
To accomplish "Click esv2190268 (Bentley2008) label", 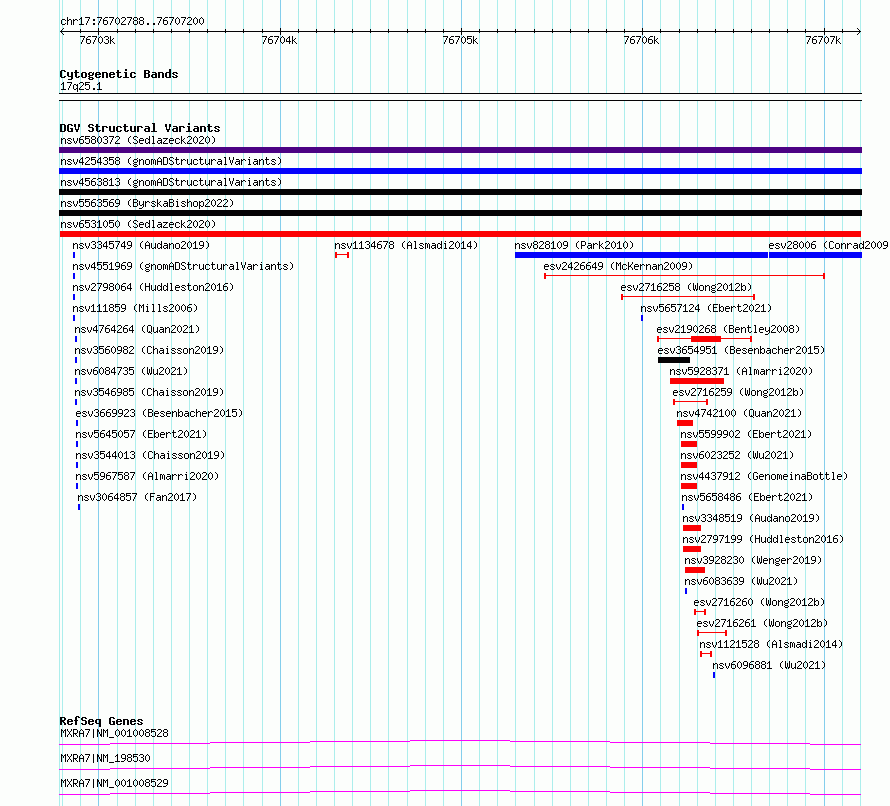I will click(x=728, y=329).
